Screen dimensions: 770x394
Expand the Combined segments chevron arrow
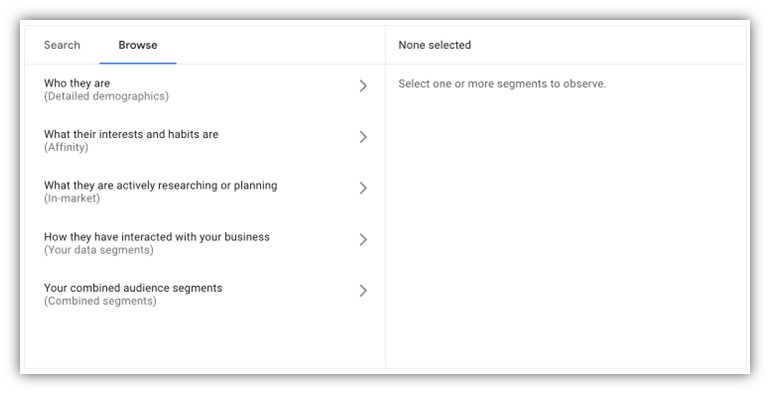coord(363,291)
